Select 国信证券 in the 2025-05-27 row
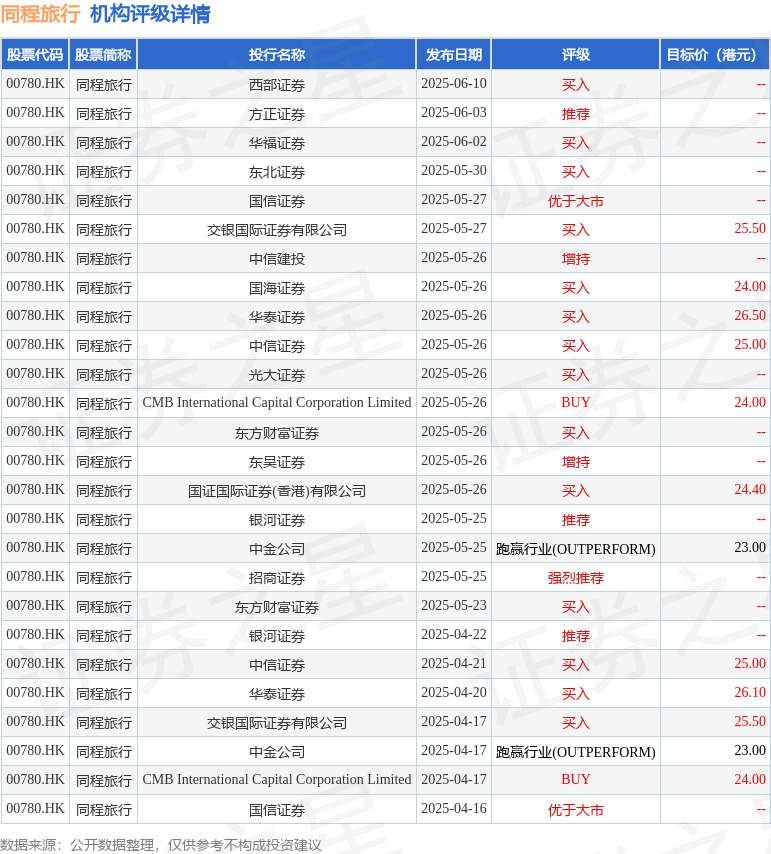The height and width of the screenshot is (854, 771). tap(277, 200)
